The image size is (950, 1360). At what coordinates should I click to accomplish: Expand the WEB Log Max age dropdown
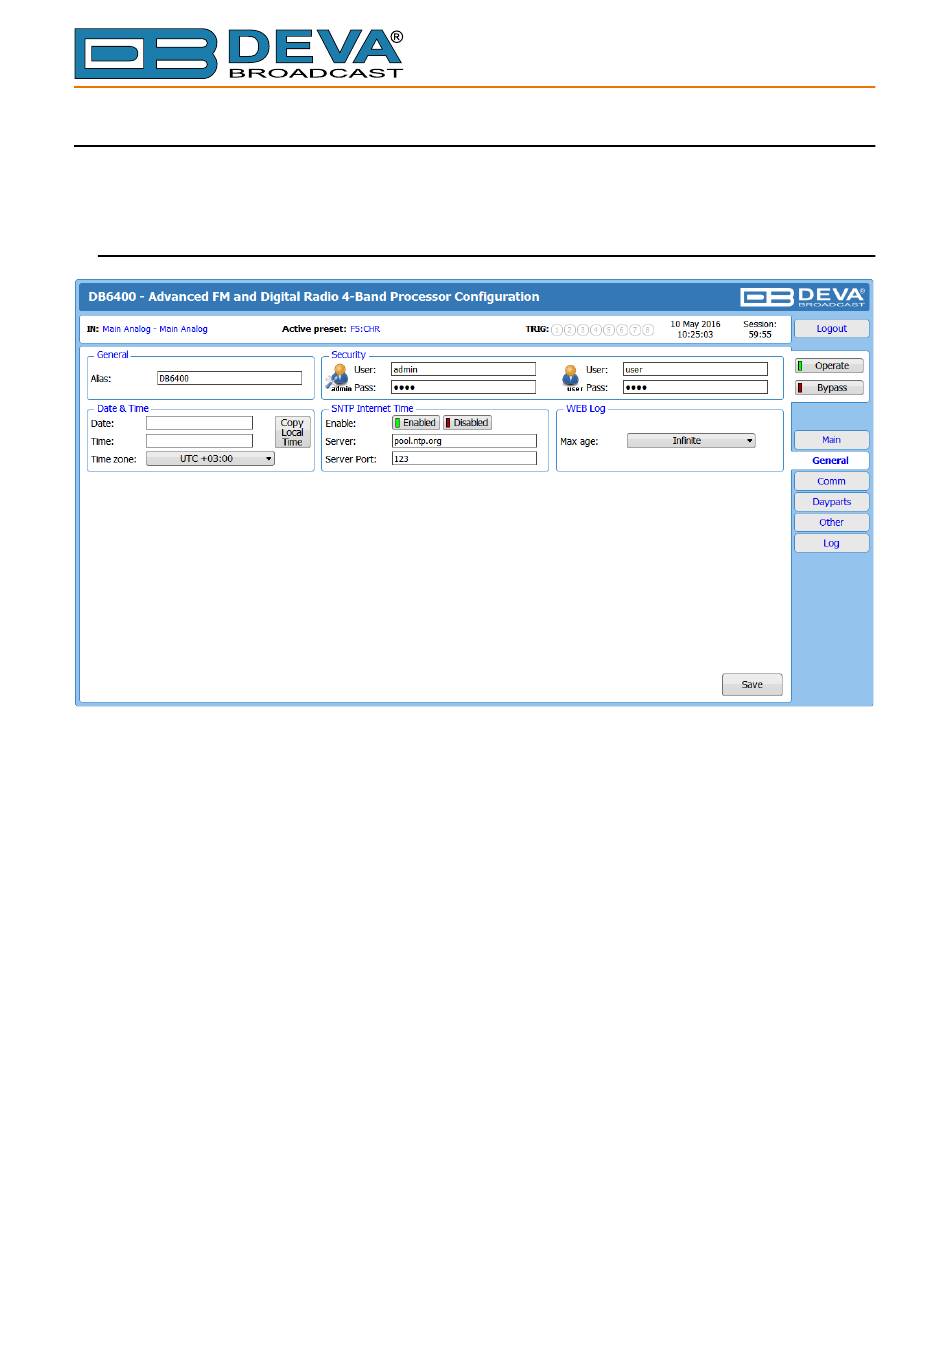click(x=691, y=441)
